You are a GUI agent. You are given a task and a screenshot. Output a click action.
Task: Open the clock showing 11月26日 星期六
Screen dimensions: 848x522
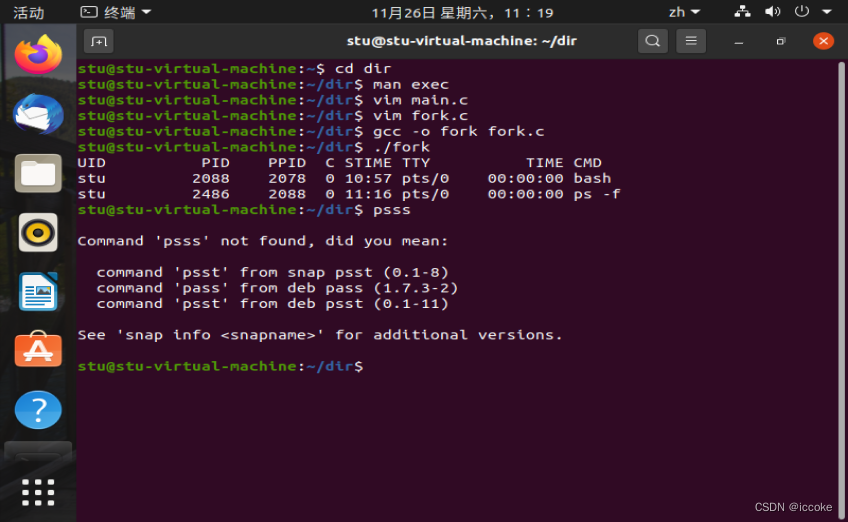pyautogui.click(x=462, y=12)
